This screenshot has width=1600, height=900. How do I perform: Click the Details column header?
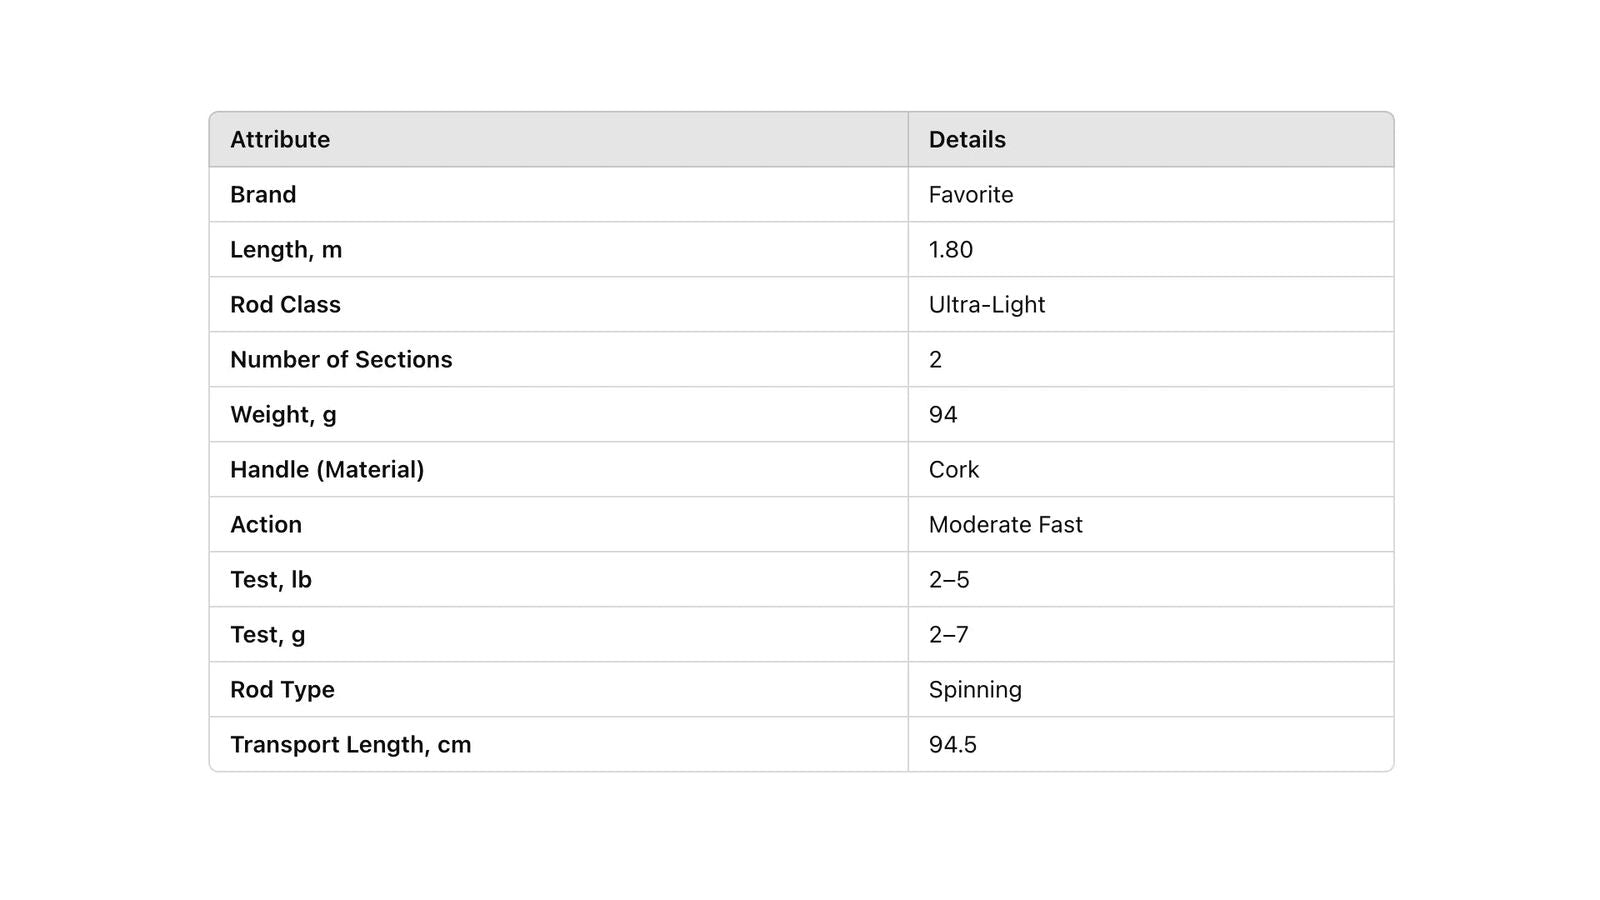click(x=967, y=139)
